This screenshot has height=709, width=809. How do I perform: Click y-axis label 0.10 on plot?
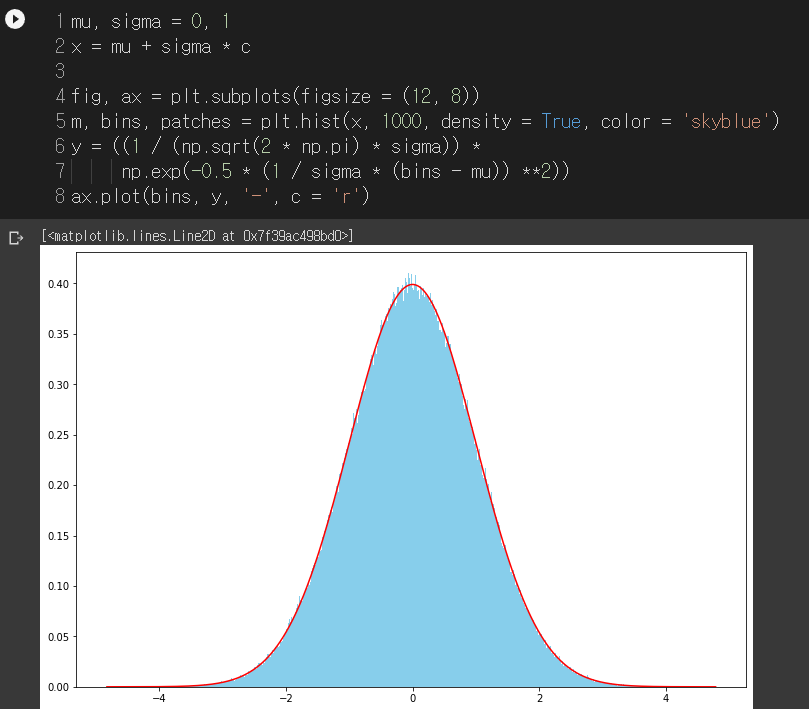[x=58, y=586]
